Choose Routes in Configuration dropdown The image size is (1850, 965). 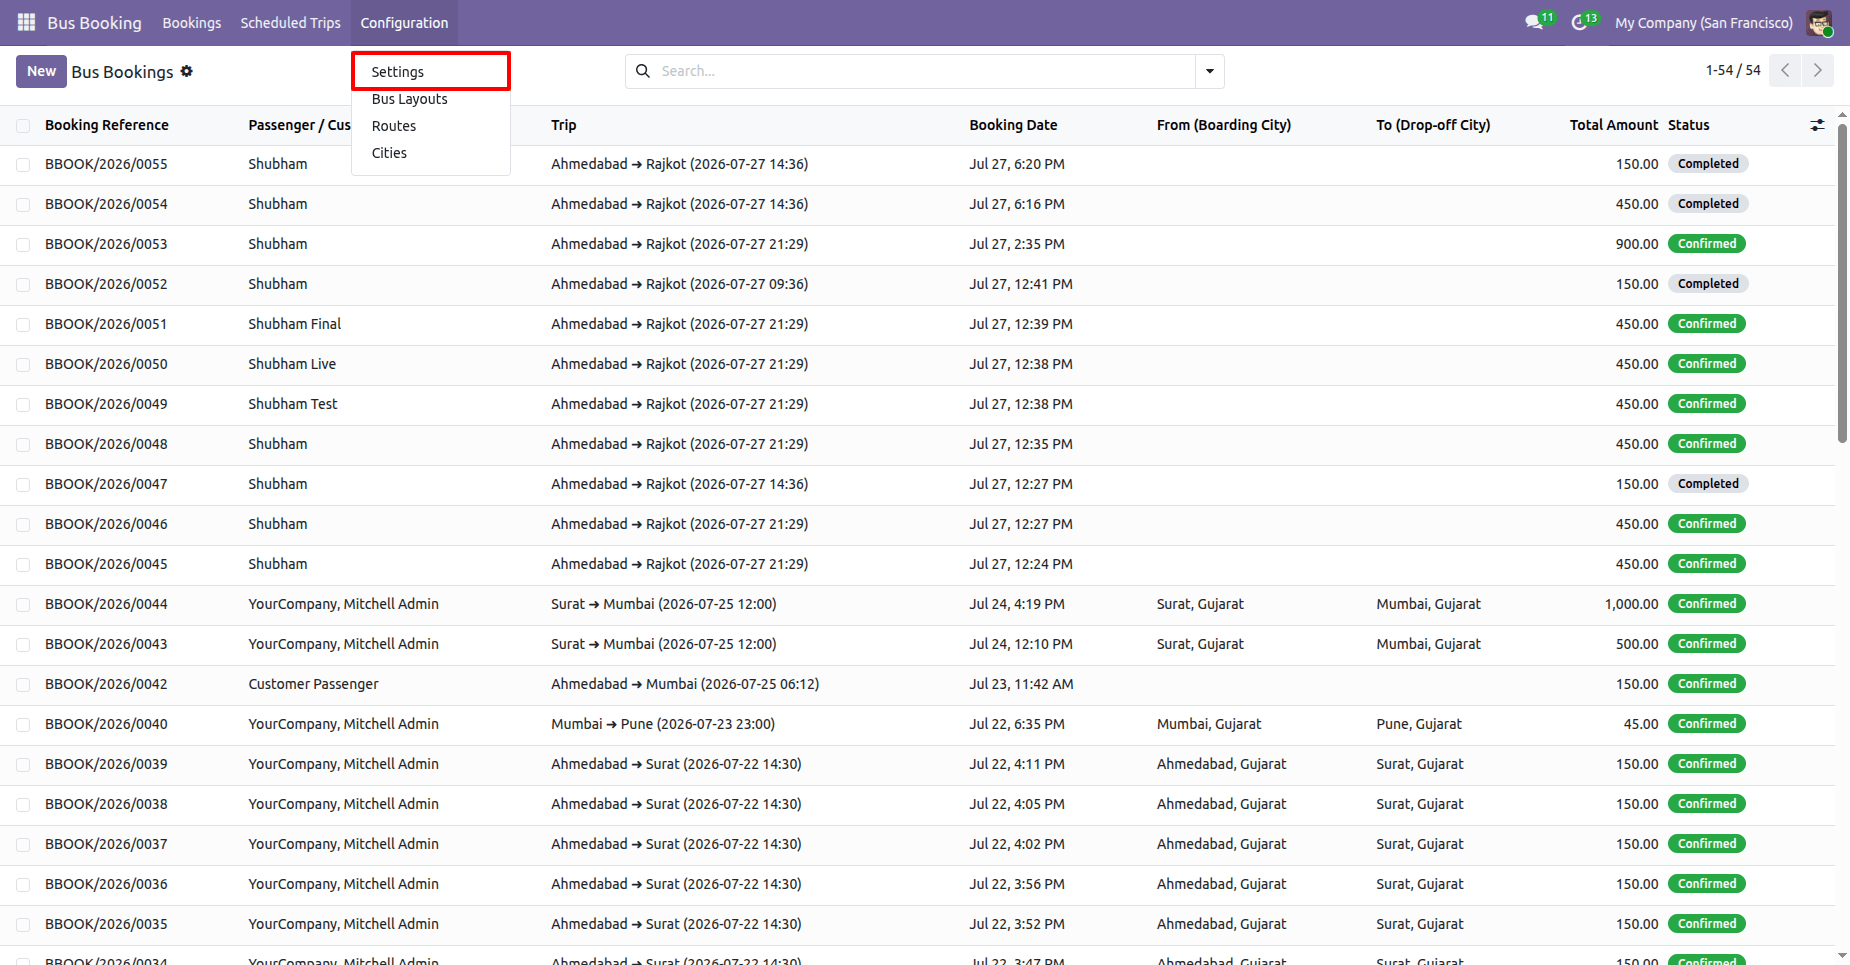tap(431, 126)
